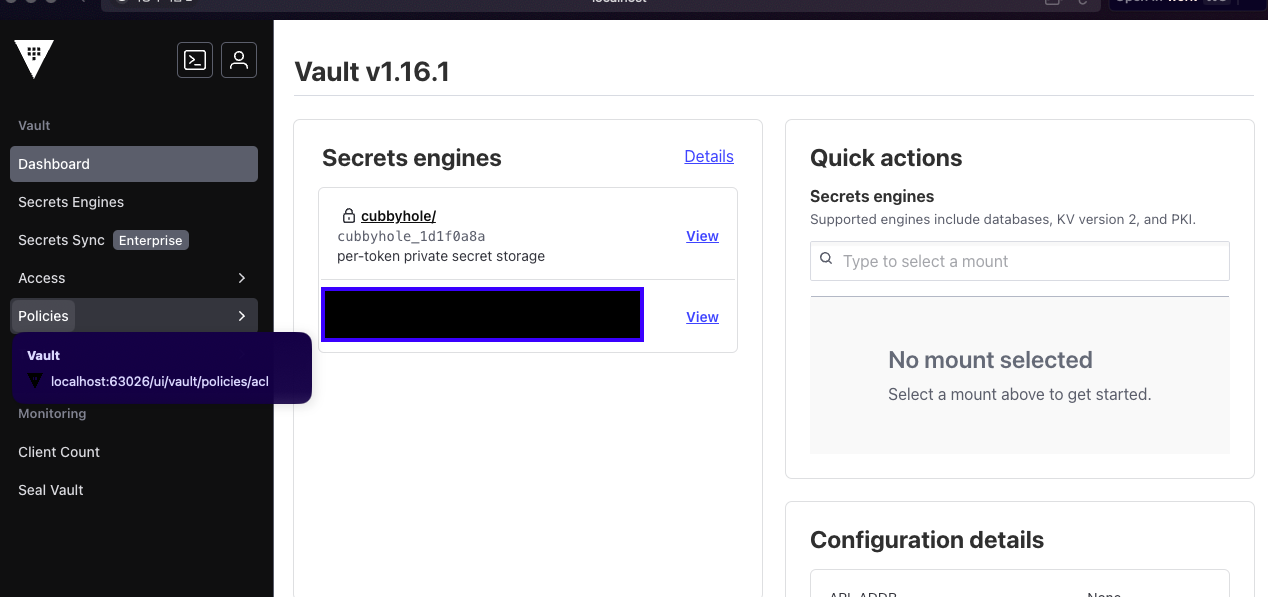Focus the 'Type to select a mount' field
The image size is (1268, 597).
pyautogui.click(x=1020, y=261)
